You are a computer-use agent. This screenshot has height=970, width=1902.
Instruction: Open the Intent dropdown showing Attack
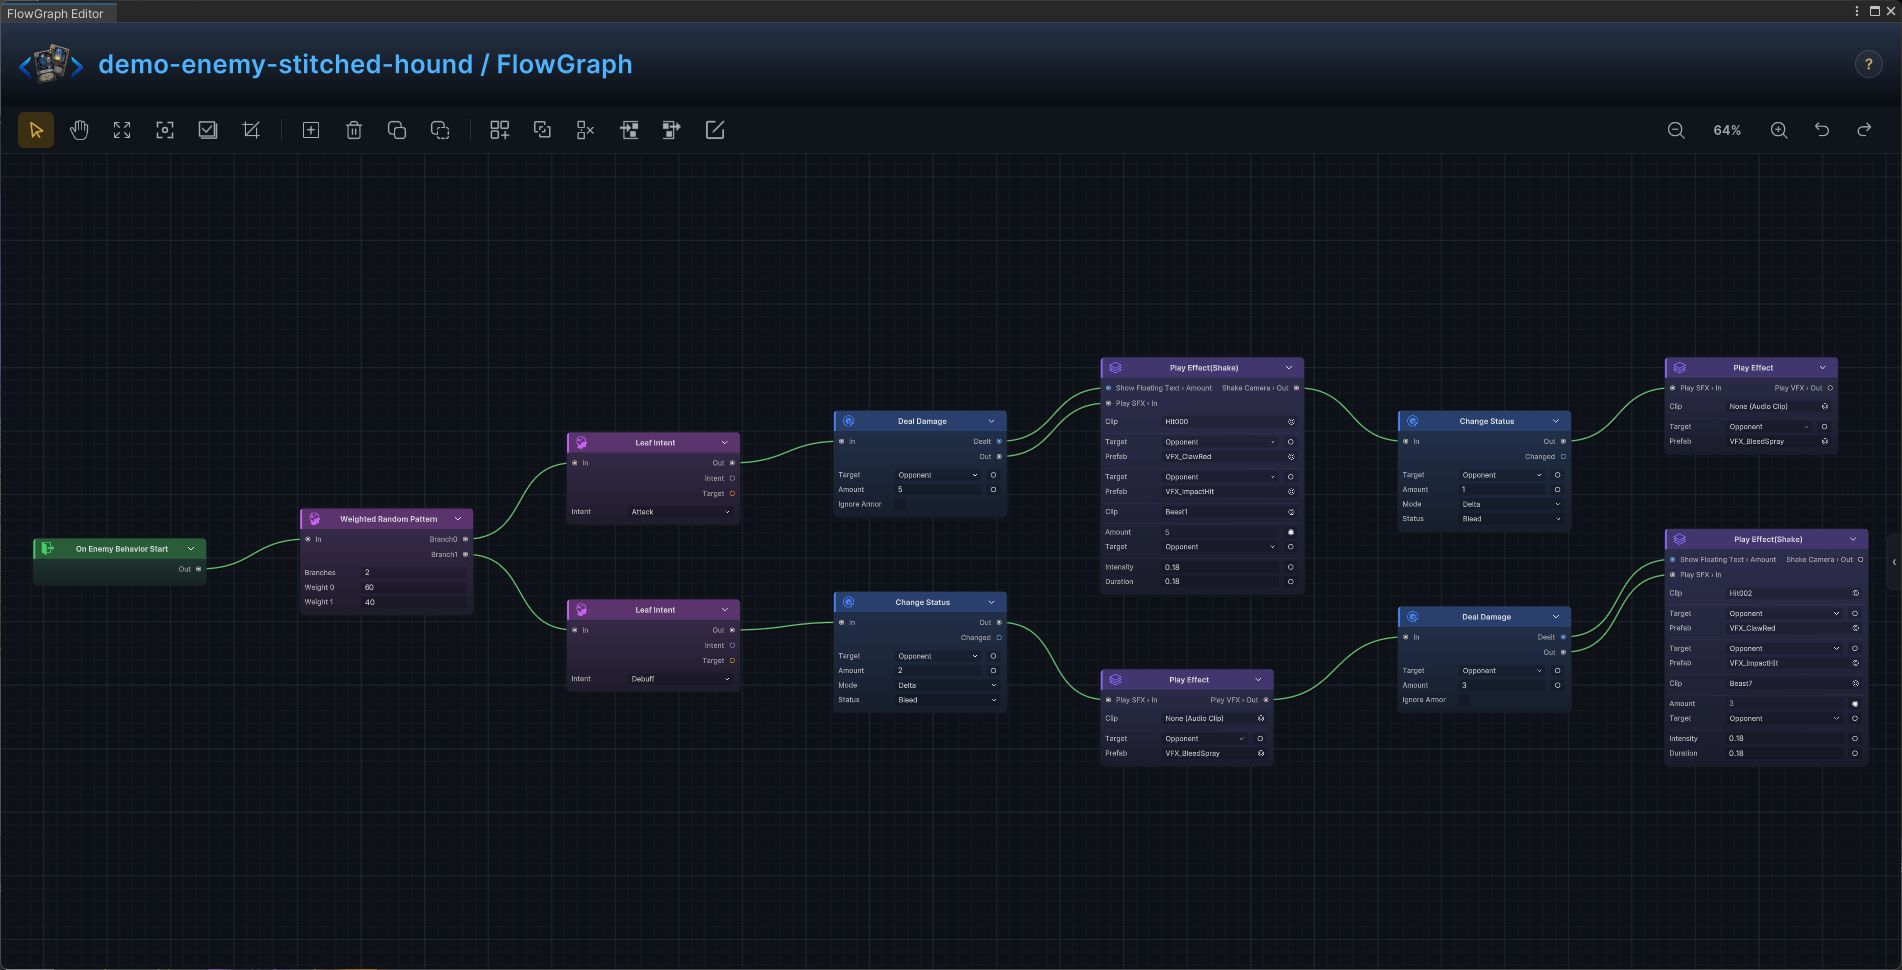click(x=681, y=512)
